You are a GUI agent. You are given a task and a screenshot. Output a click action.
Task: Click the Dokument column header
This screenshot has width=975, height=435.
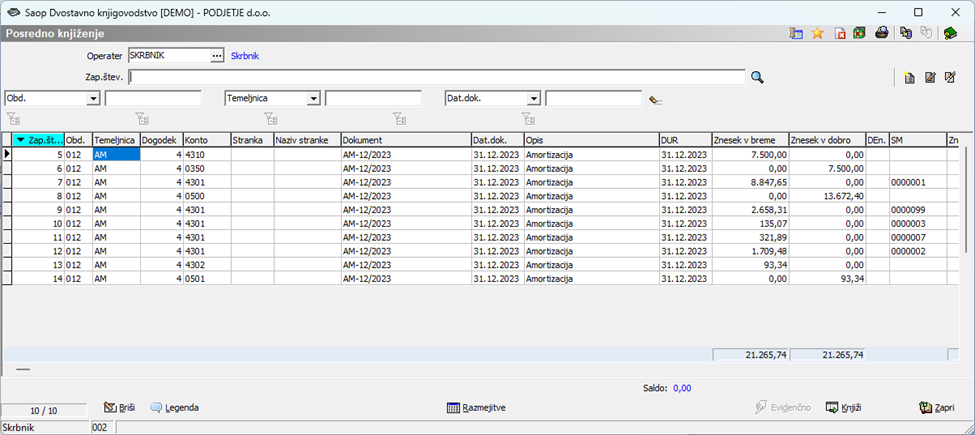(x=406, y=140)
